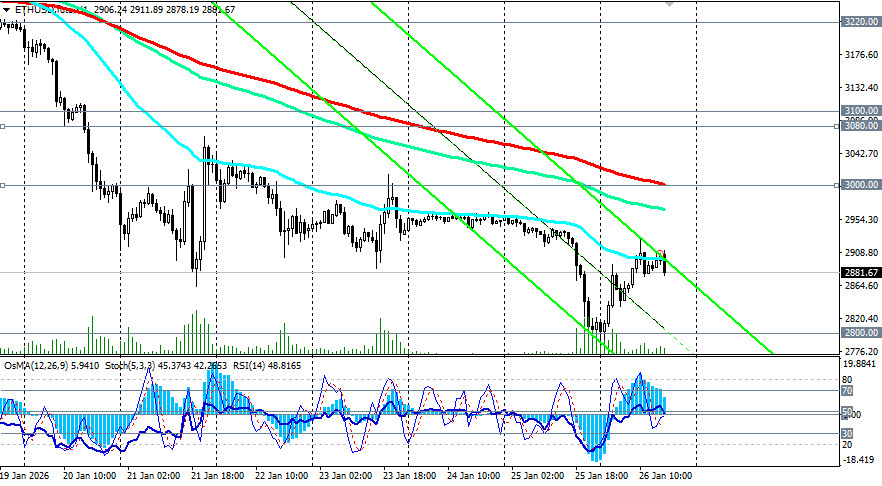This screenshot has height=486, width=882.
Task: Click the current price 2881.67 label
Action: tap(860, 272)
